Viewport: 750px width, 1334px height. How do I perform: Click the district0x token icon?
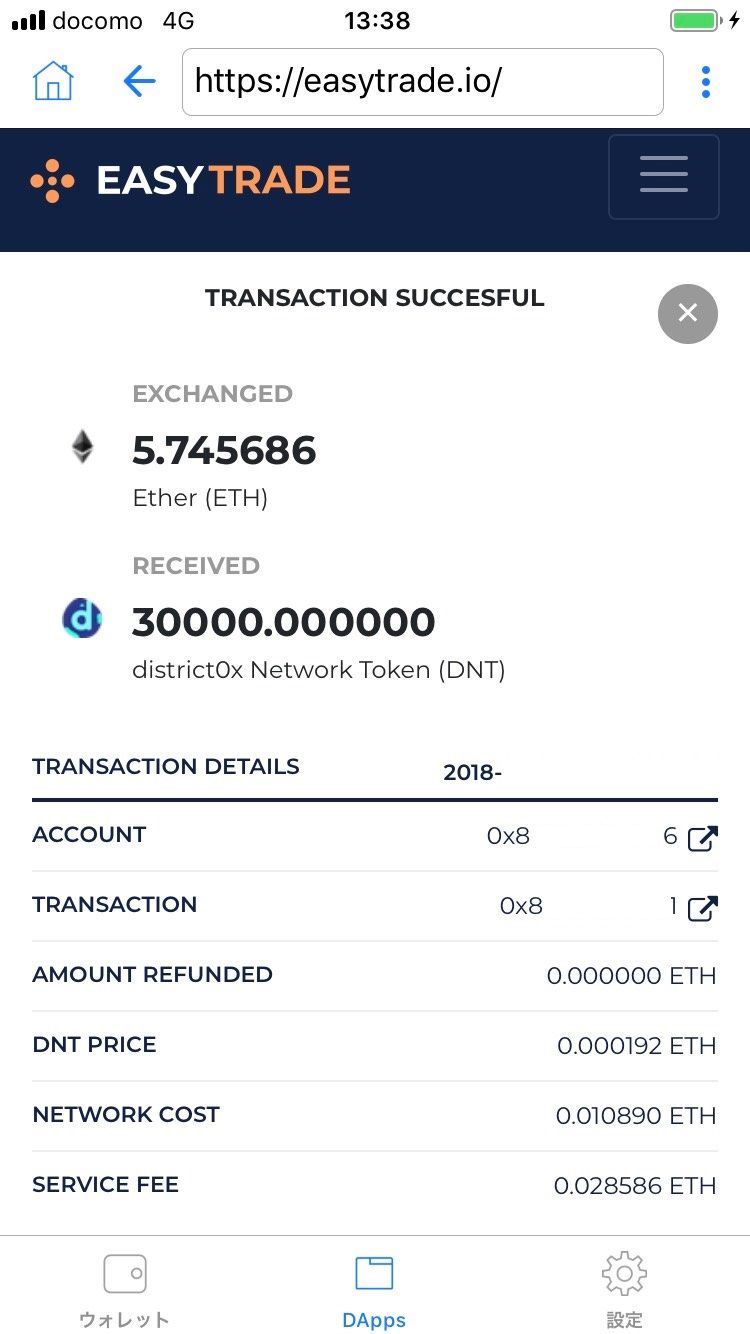click(x=81, y=618)
